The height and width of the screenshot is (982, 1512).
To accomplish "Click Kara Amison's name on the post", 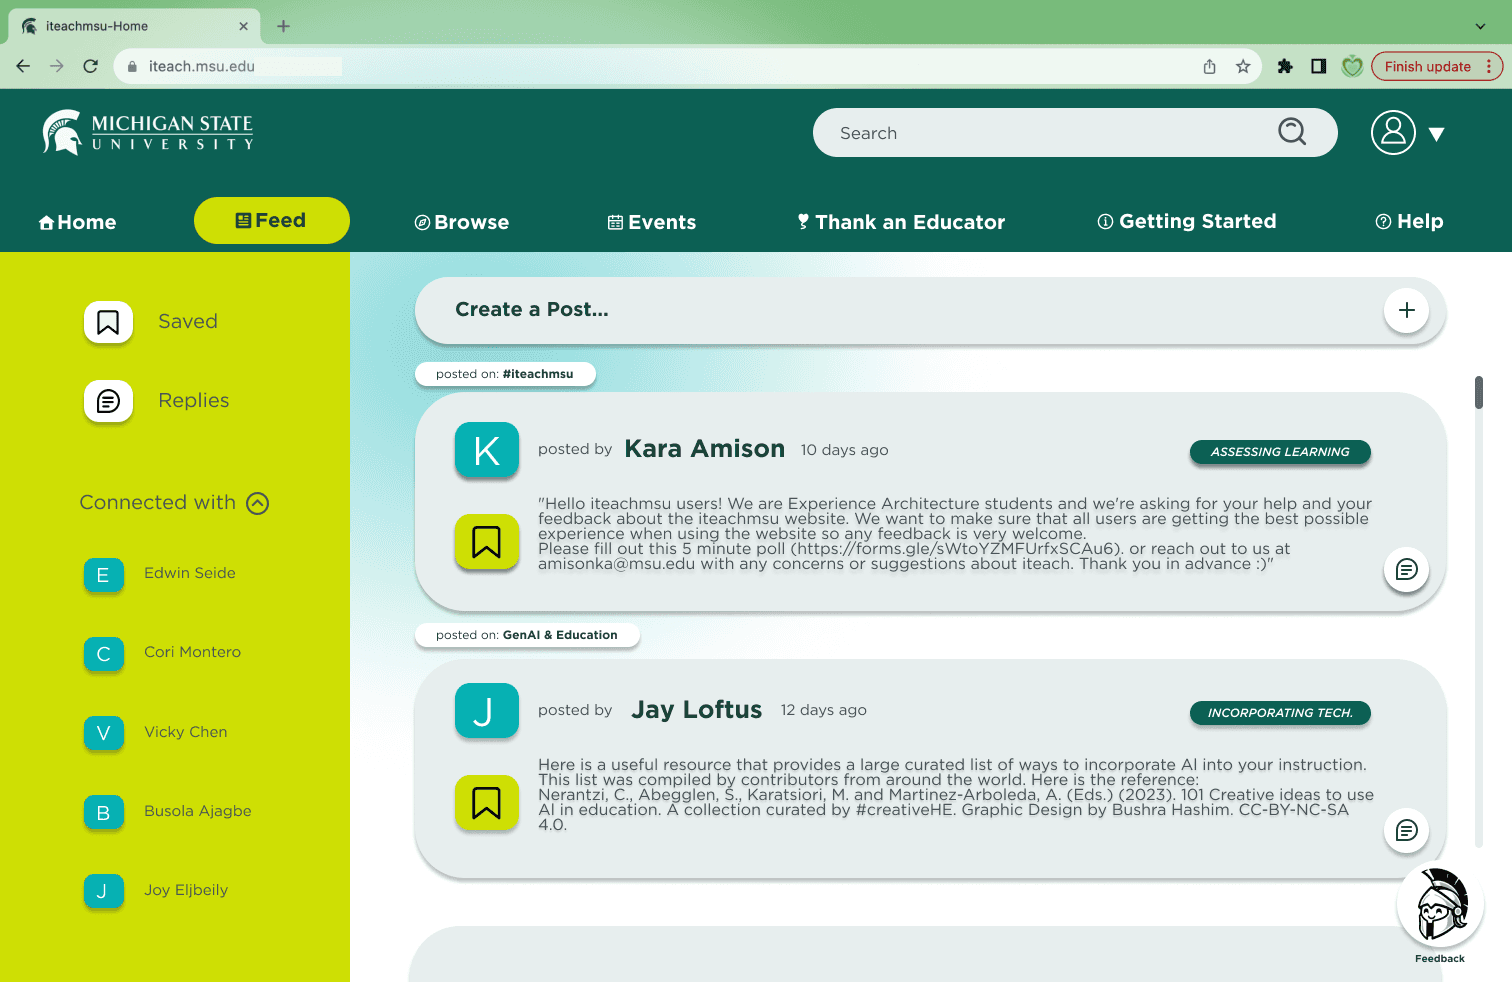I will [705, 449].
